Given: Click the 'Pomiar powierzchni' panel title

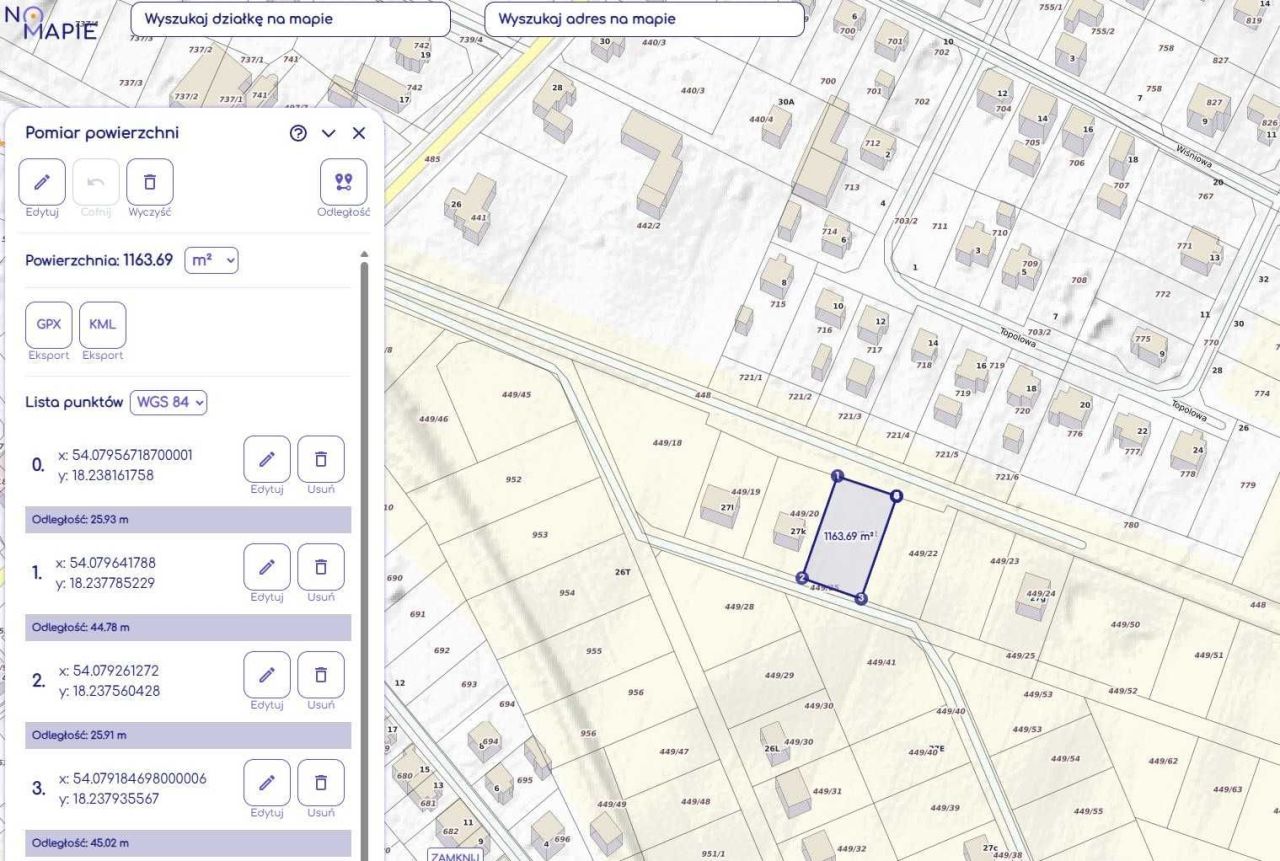Looking at the screenshot, I should click(x=102, y=133).
